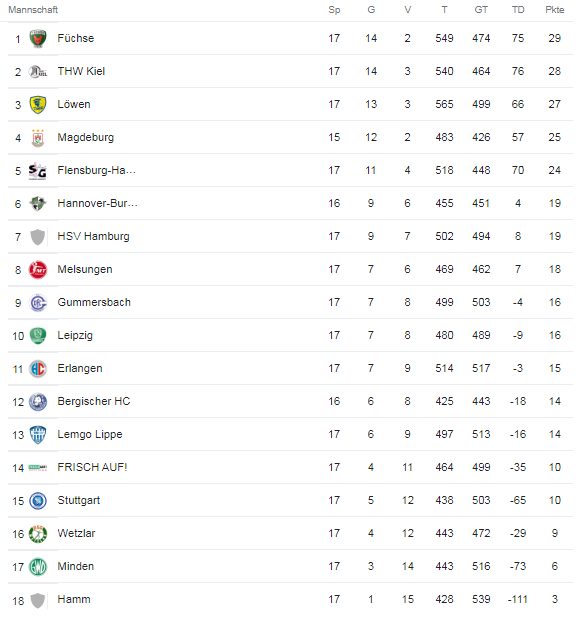Click the red Melsungen team logo

point(38,270)
